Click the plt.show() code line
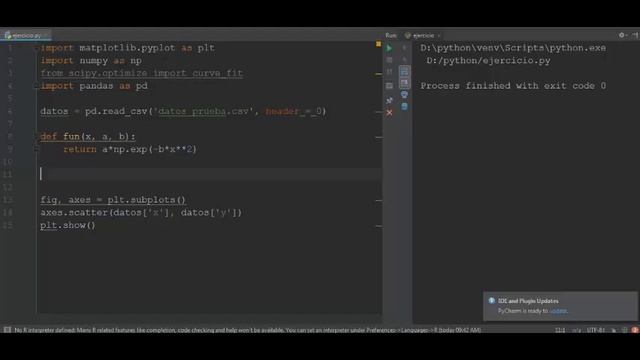Image resolution: width=640 pixels, height=360 pixels. 68,225
